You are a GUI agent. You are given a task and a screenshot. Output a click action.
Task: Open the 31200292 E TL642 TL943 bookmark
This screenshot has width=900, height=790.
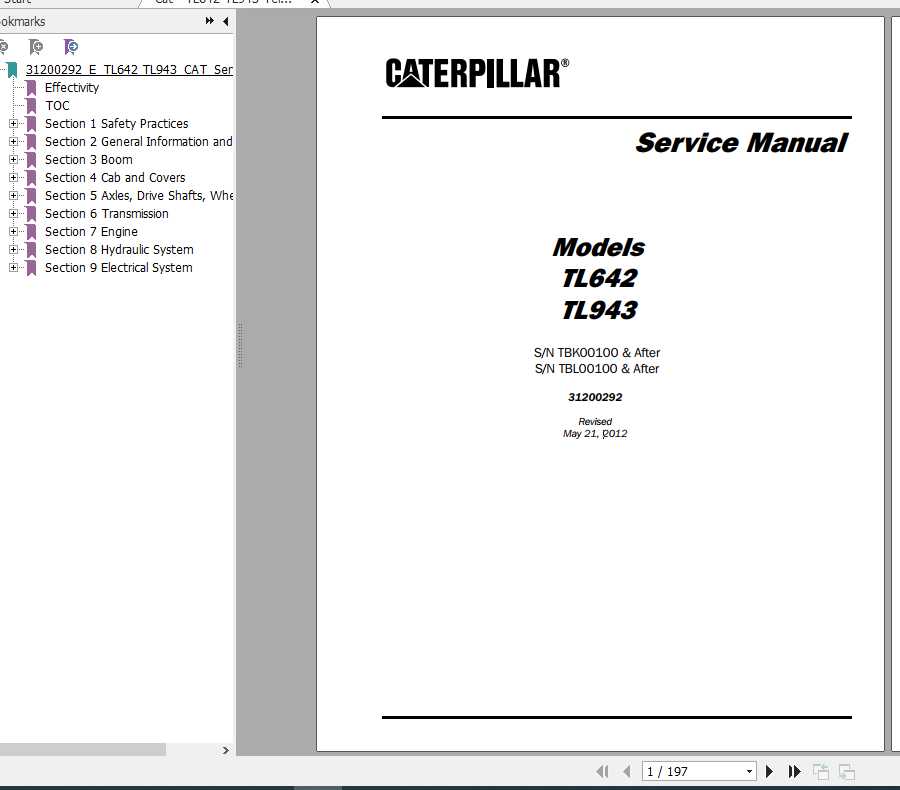click(128, 69)
